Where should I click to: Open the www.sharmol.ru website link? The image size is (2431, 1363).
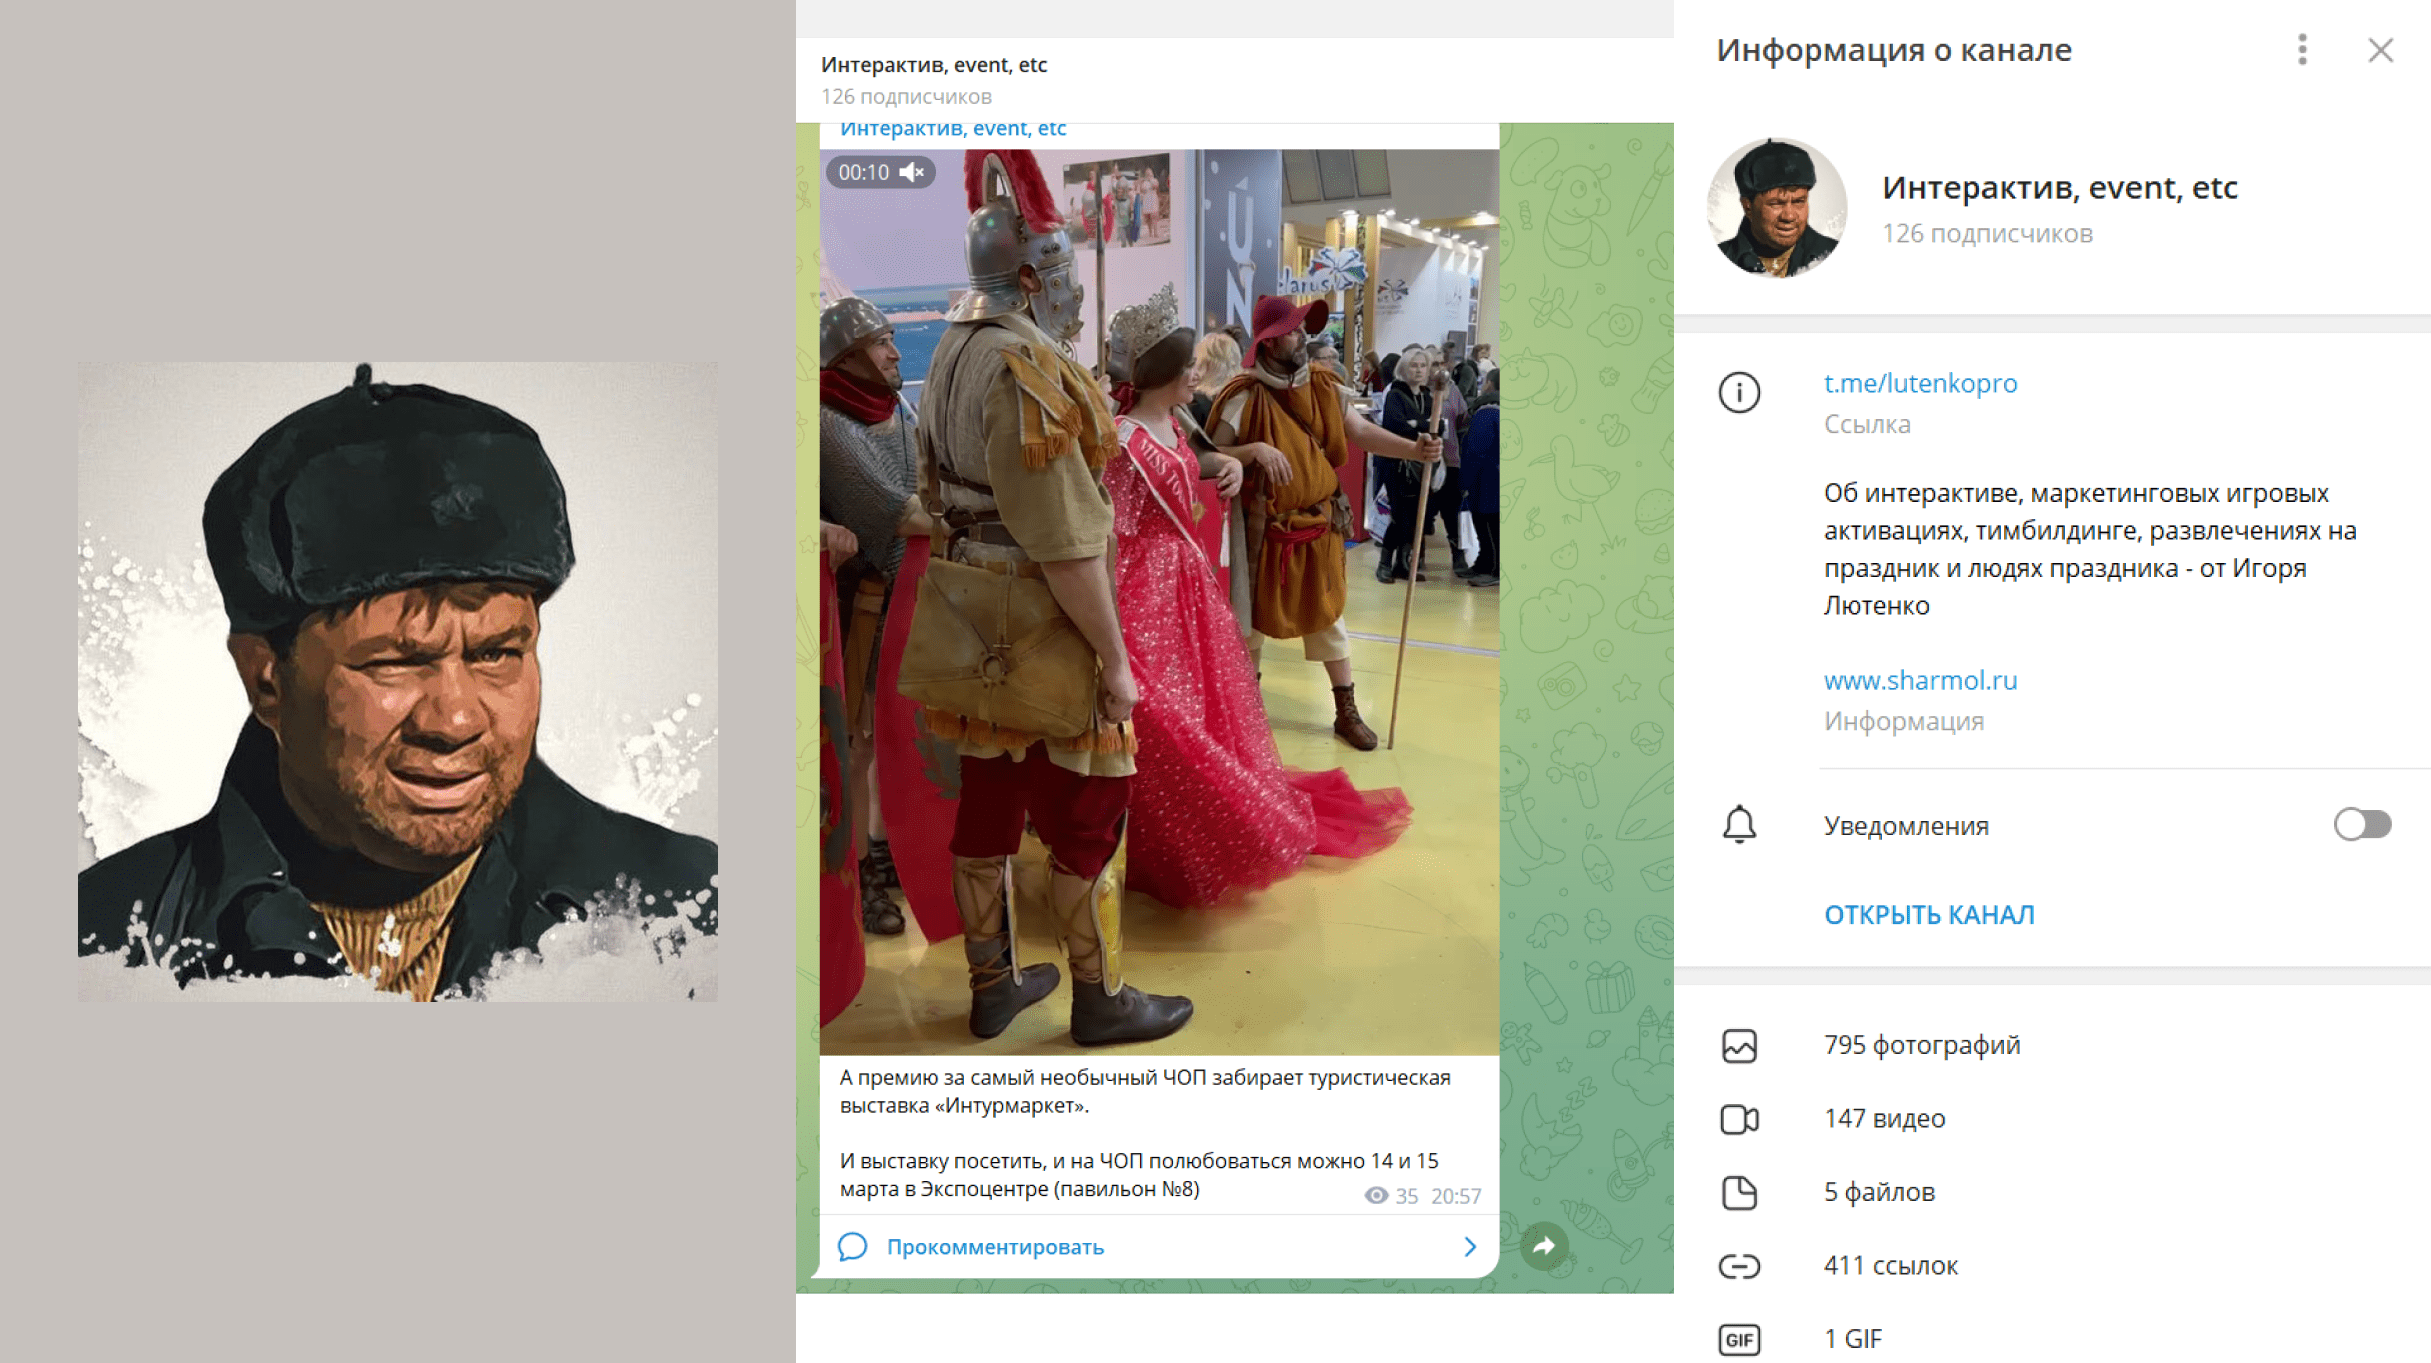pyautogui.click(x=1920, y=680)
